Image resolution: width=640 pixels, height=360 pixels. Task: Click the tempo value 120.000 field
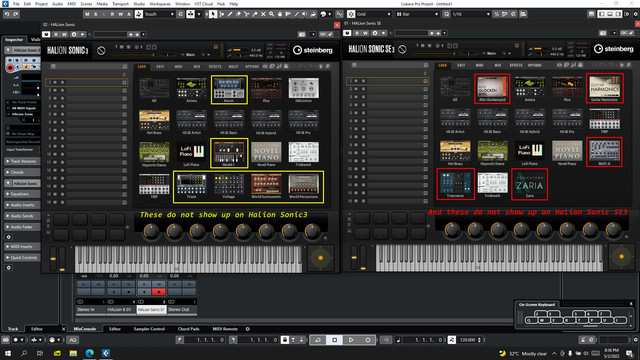pos(467,340)
